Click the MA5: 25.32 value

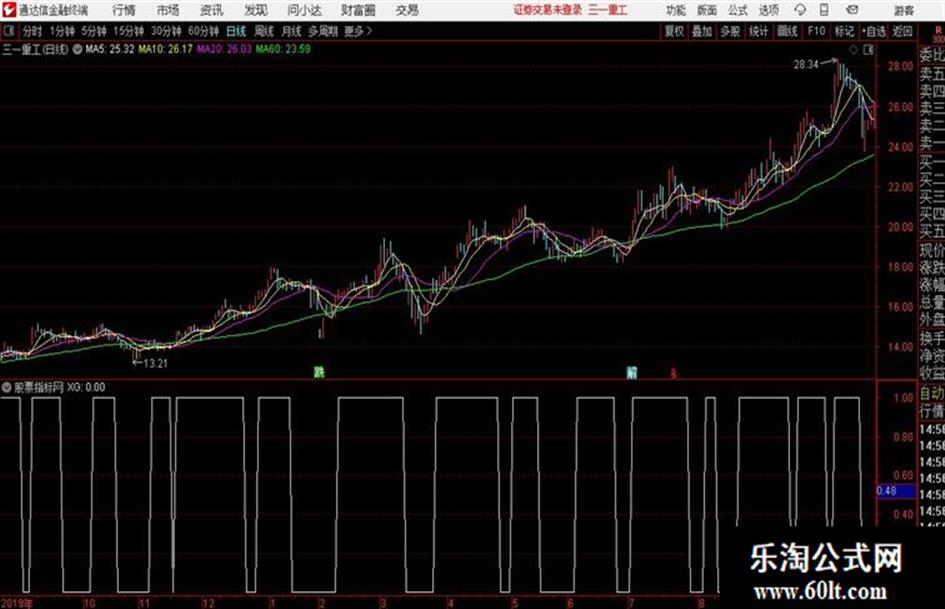110,49
